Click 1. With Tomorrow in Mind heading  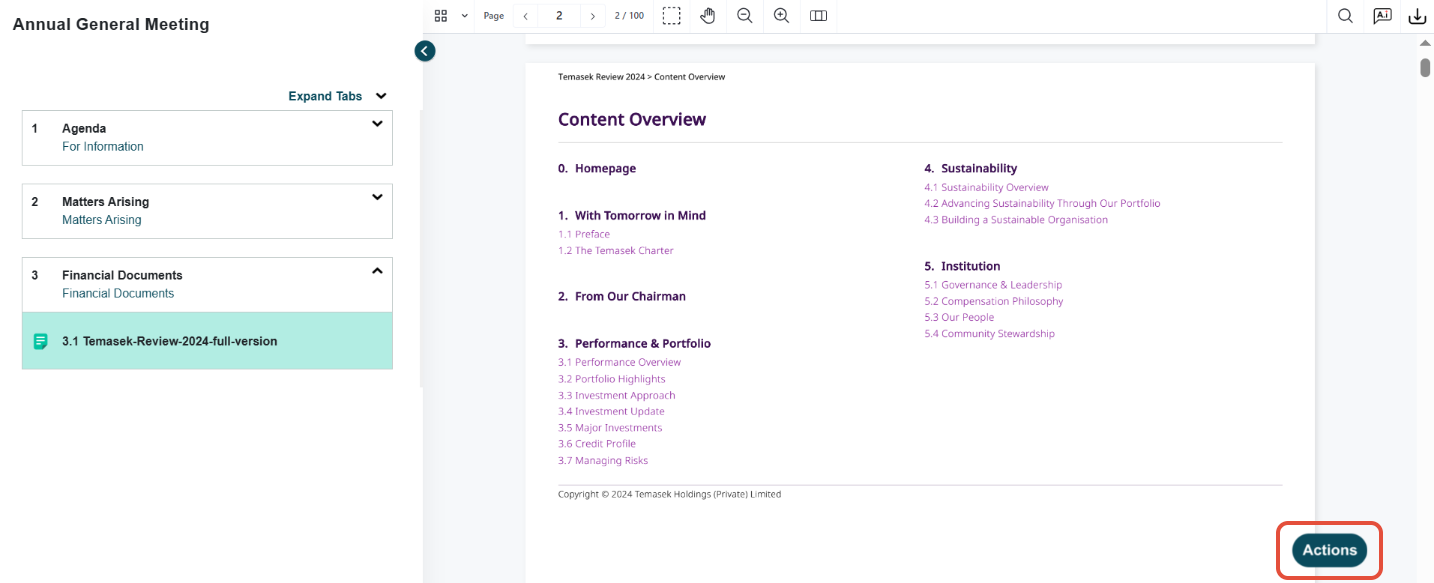pos(632,216)
